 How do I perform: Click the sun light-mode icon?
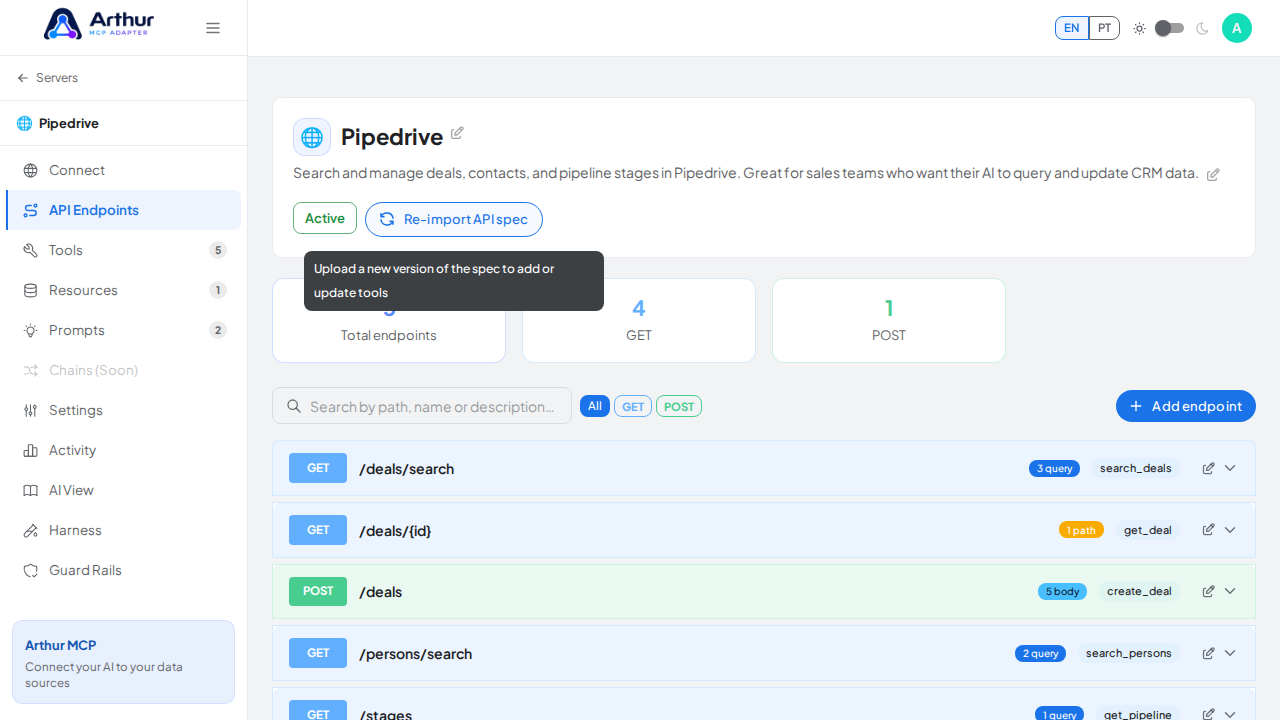(1139, 28)
